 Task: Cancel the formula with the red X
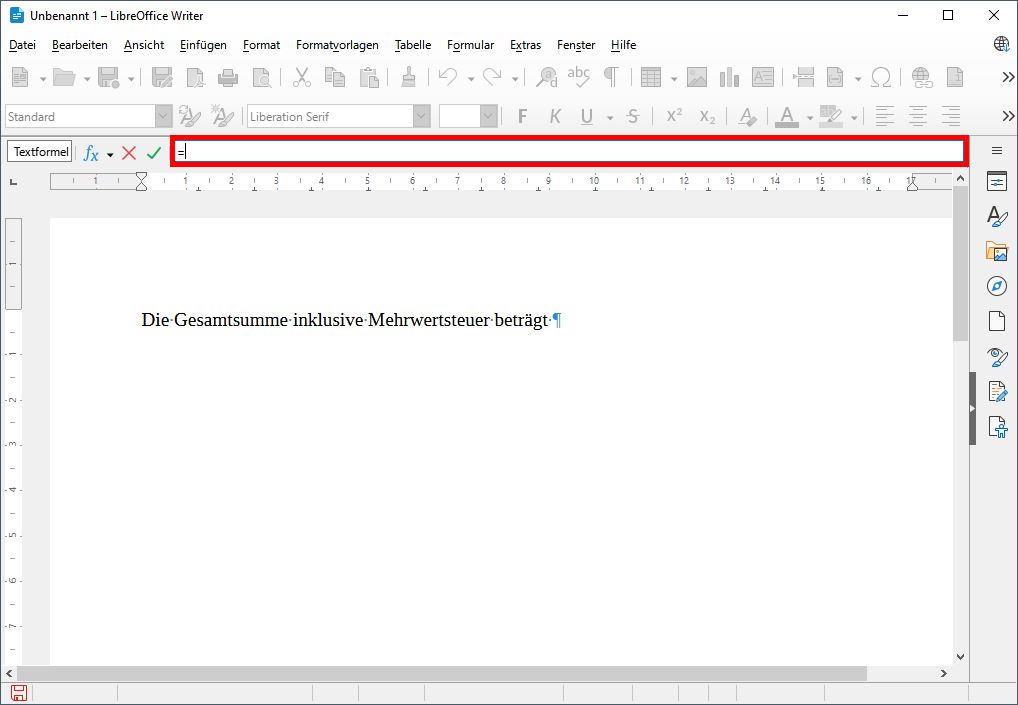(128, 152)
